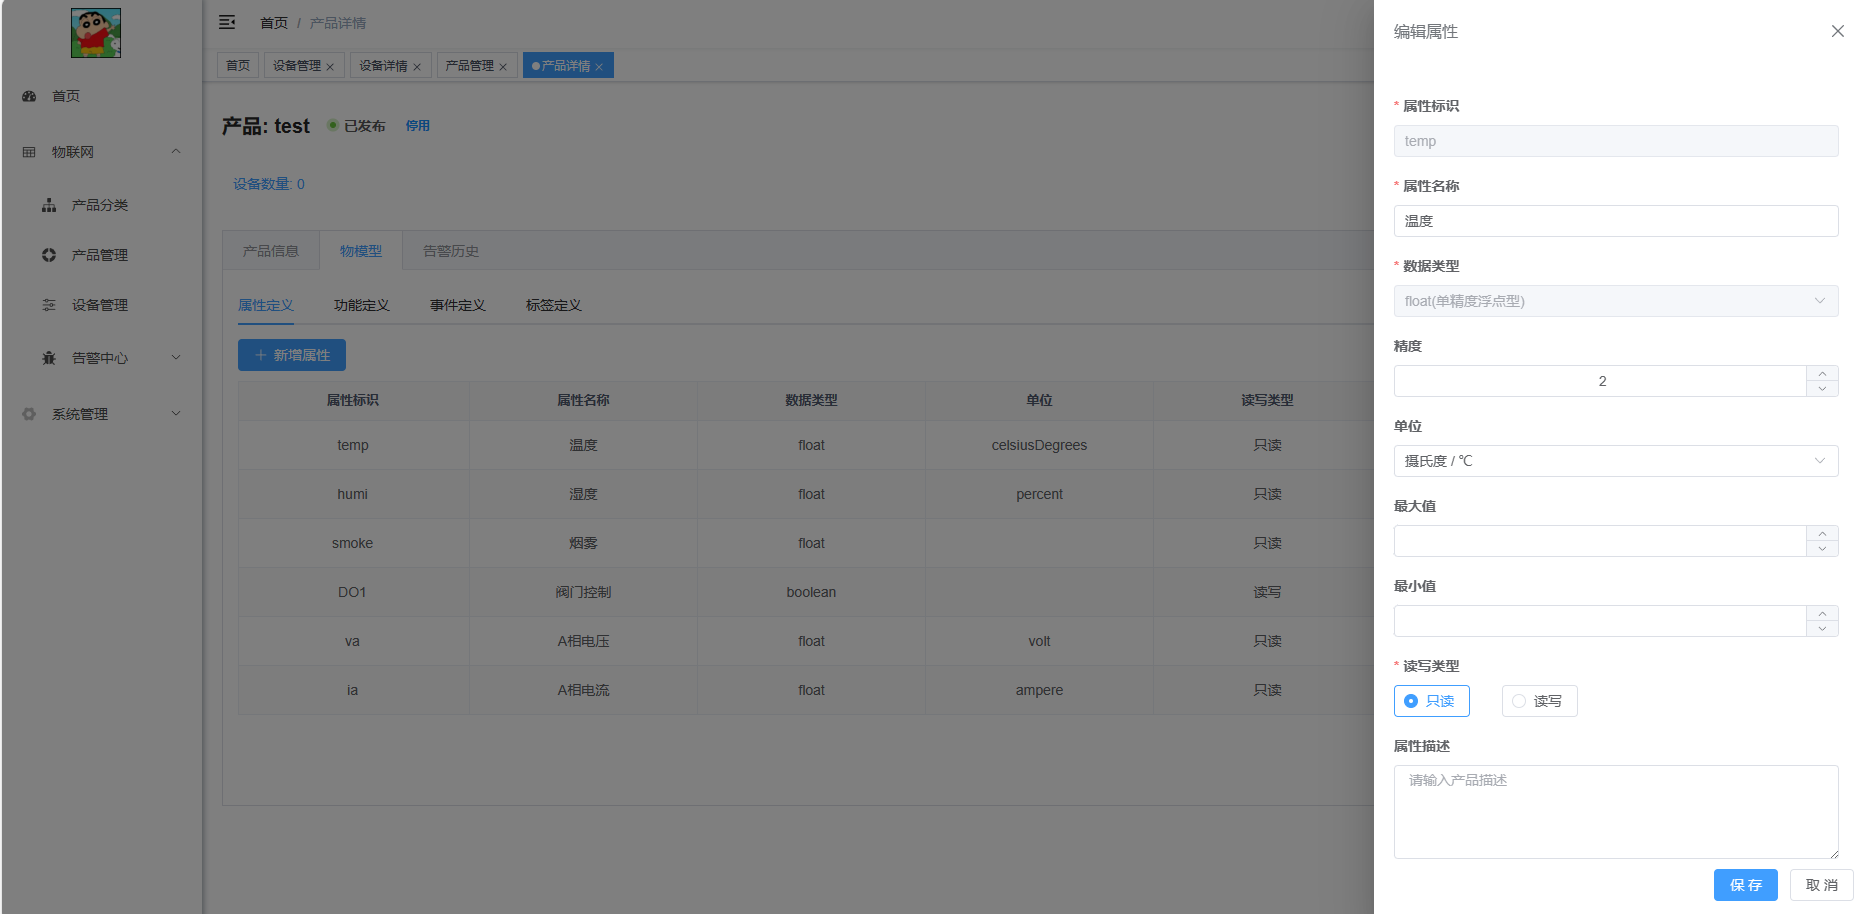Click the 保存 button
The image size is (1855, 914).
pos(1746,885)
